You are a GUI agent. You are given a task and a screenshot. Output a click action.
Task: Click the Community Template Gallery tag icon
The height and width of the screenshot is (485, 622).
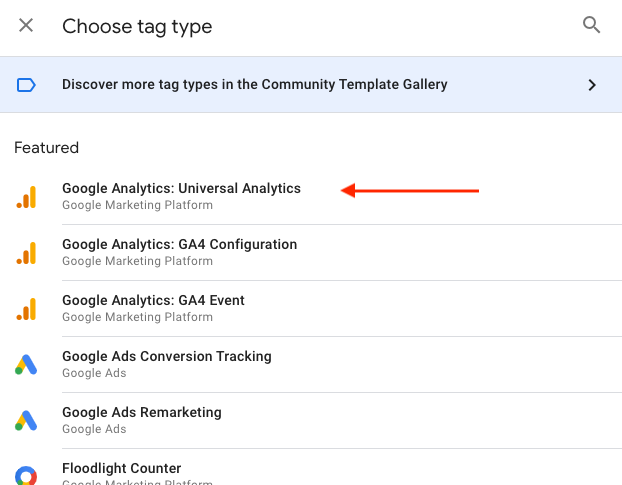point(26,85)
